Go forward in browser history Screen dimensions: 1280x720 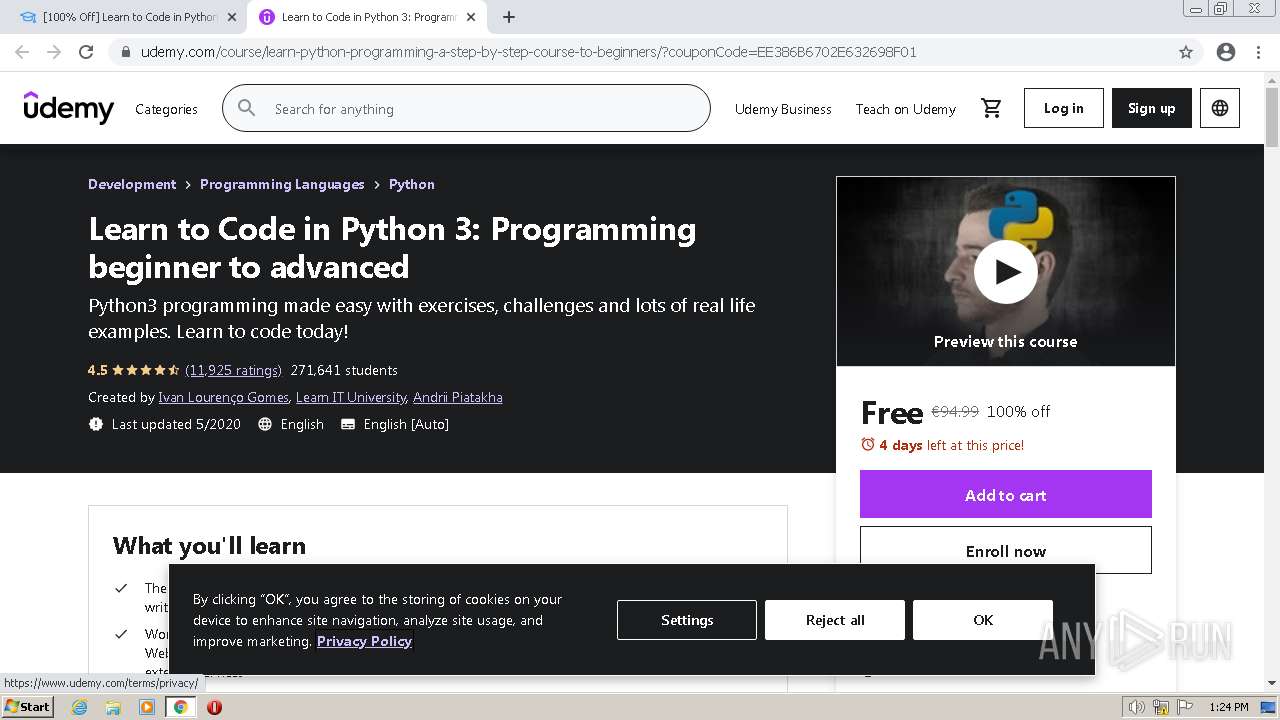[x=54, y=52]
